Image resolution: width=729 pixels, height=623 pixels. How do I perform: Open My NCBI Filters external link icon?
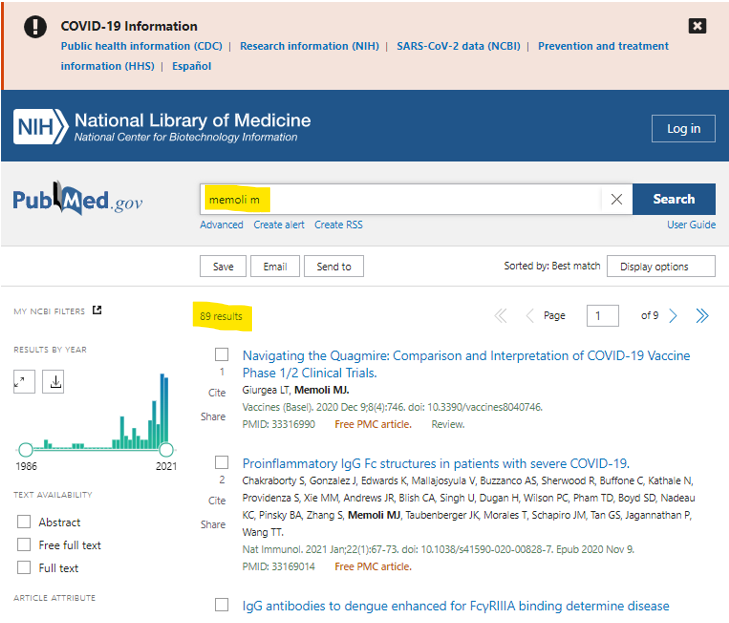(x=97, y=310)
